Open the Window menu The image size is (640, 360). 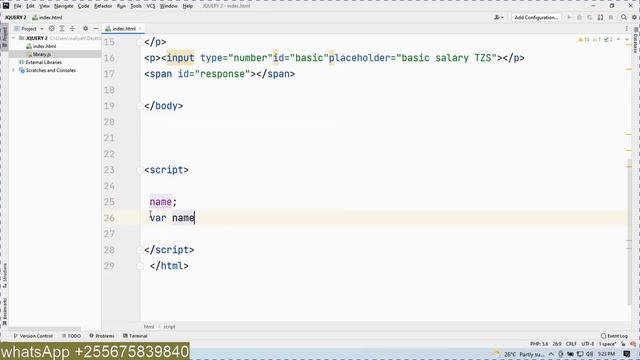click(169, 6)
